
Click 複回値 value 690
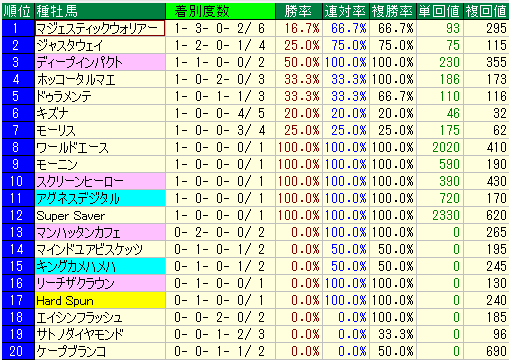coord(486,351)
